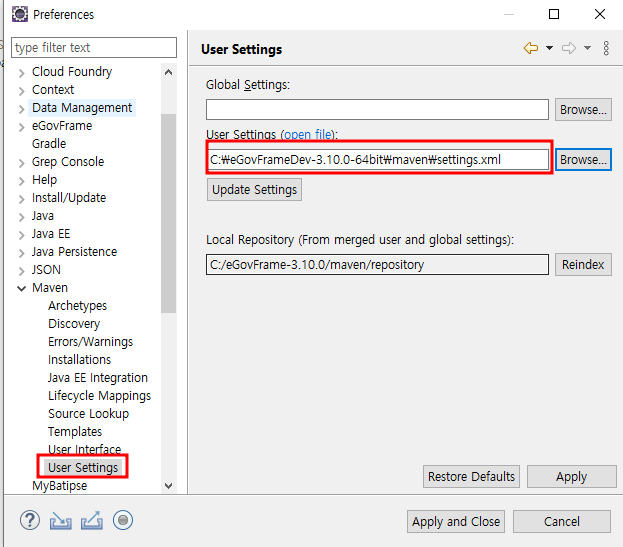Focus the type filter text box
The height and width of the screenshot is (547, 623).
[94, 48]
